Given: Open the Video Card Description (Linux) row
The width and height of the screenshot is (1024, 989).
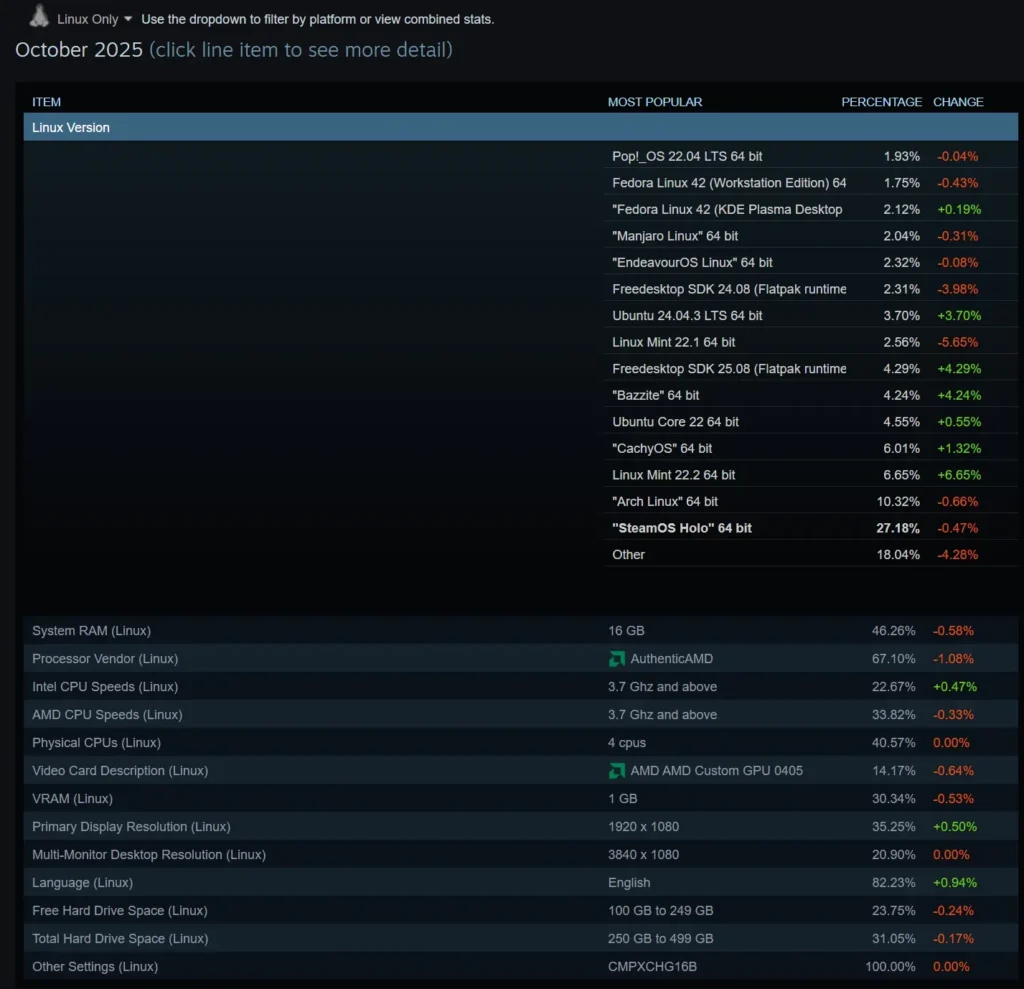Looking at the screenshot, I should tap(119, 771).
